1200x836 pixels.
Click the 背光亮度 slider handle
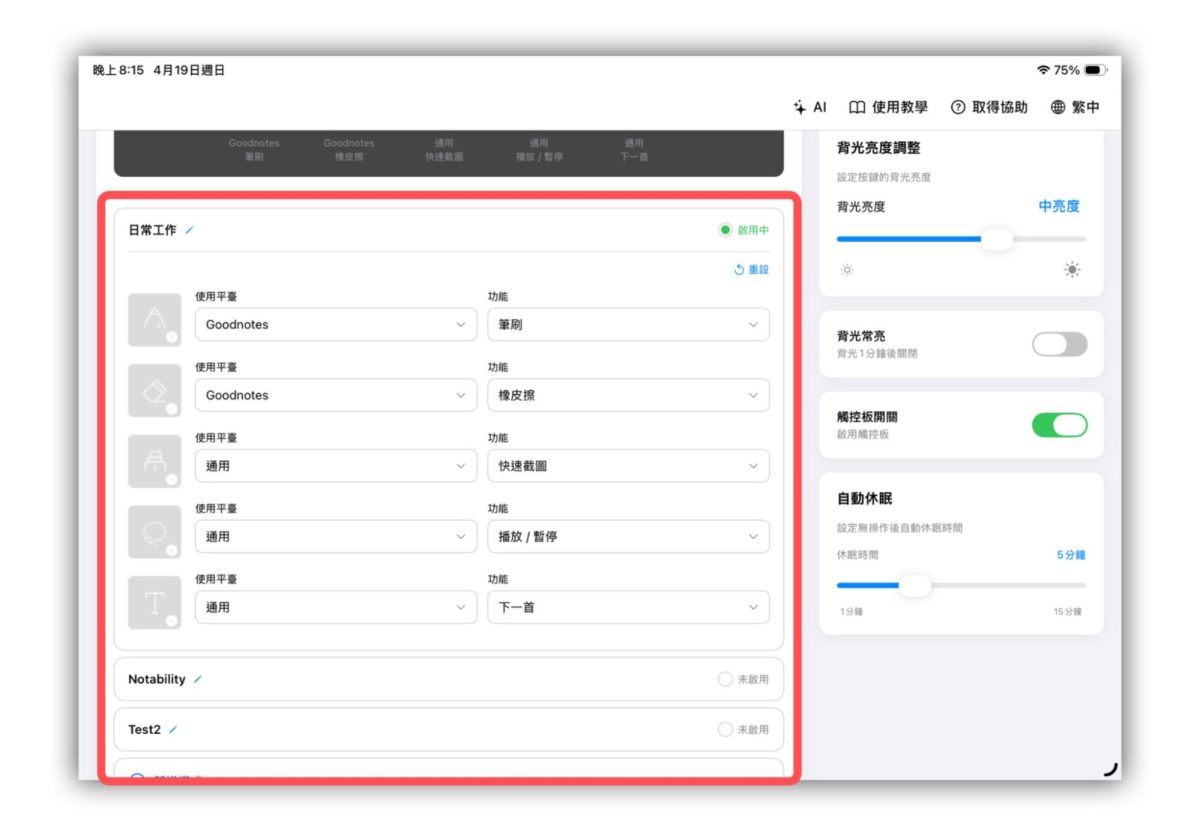(x=996, y=239)
